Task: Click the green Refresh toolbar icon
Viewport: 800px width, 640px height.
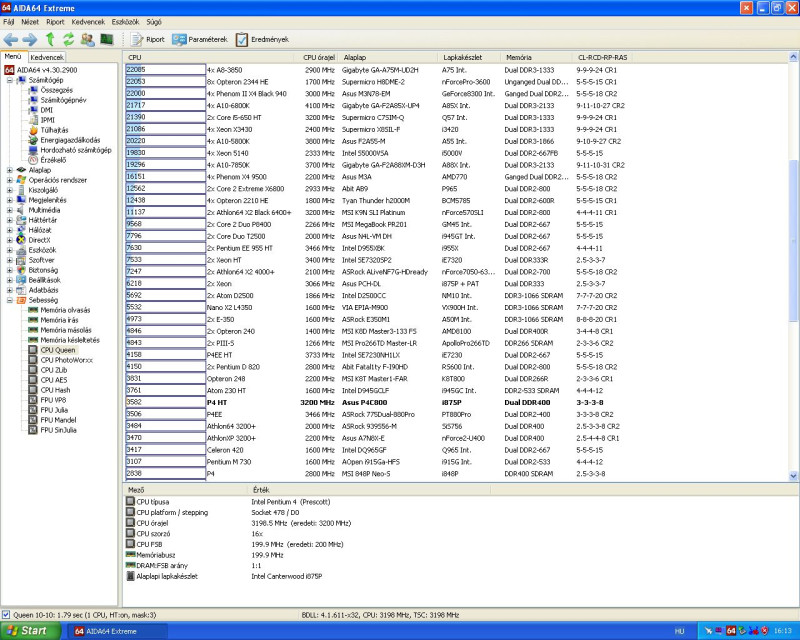Action: (x=68, y=39)
